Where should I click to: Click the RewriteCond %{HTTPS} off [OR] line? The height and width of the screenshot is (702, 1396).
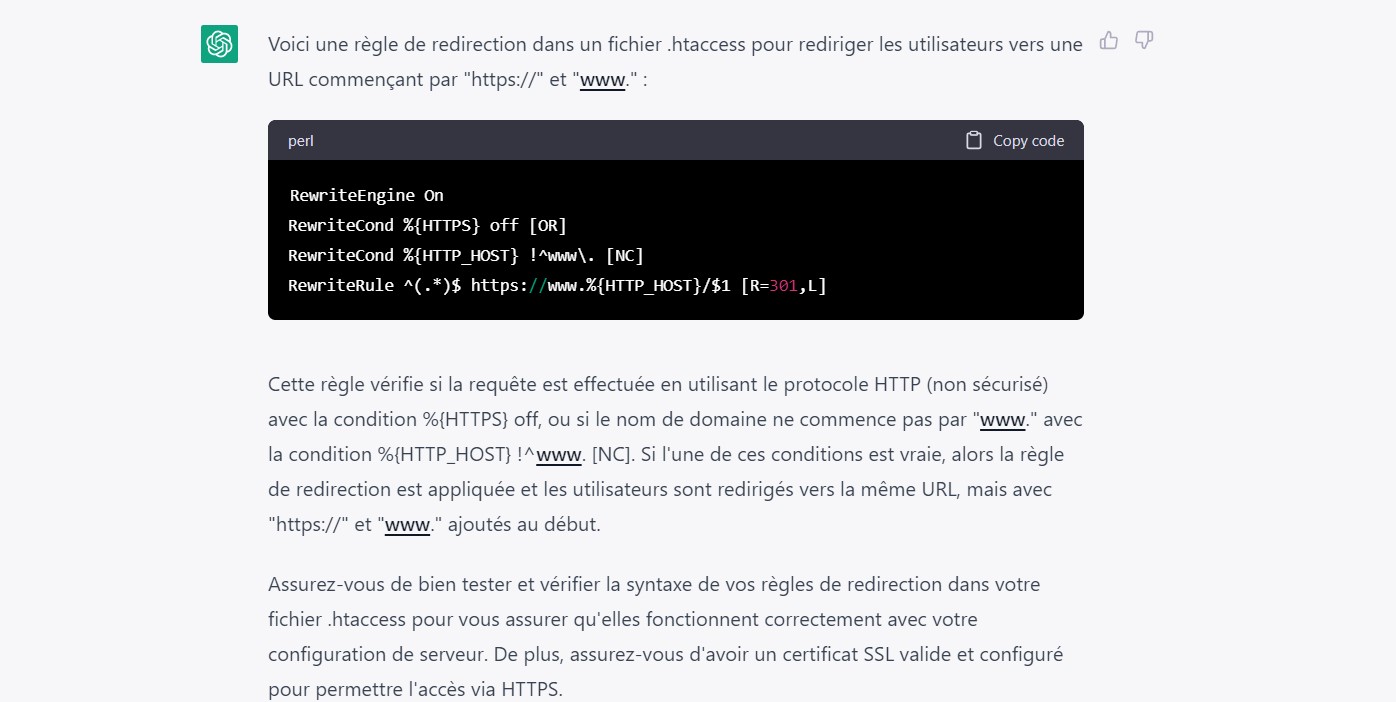pyautogui.click(x=428, y=225)
